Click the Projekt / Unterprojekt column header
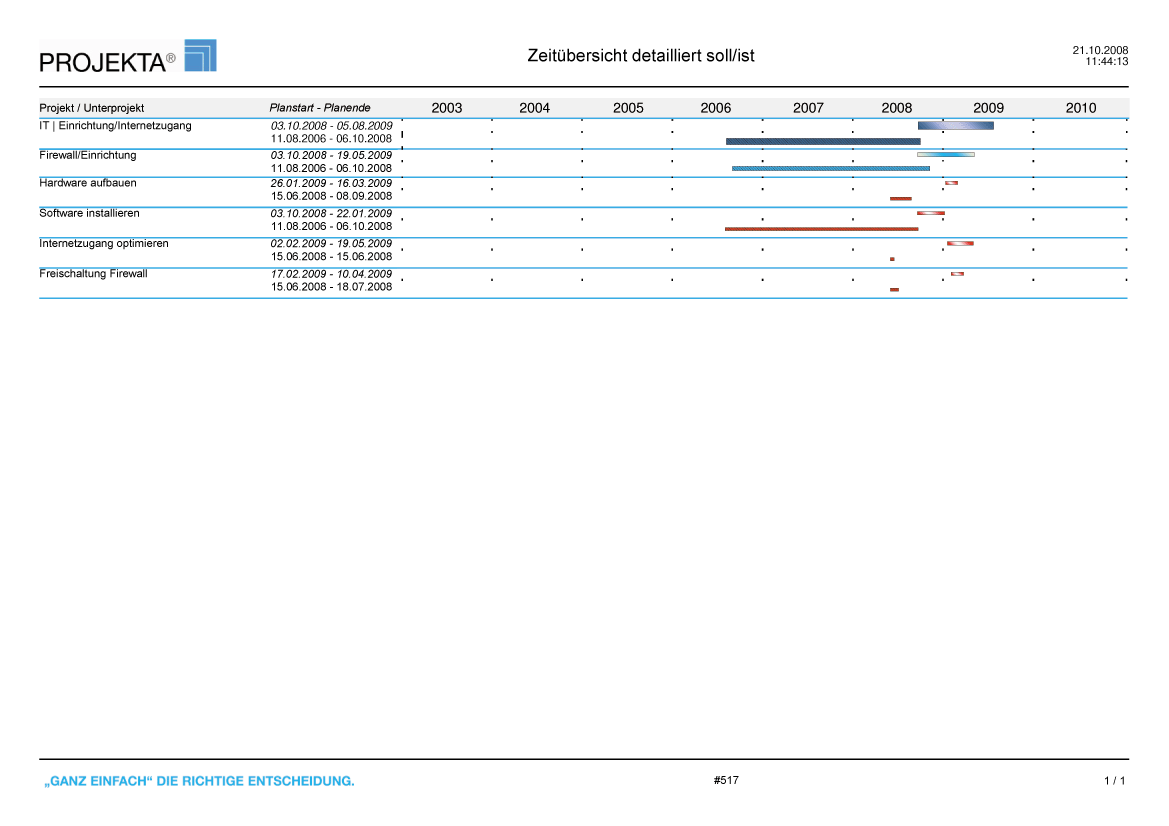 click(92, 108)
